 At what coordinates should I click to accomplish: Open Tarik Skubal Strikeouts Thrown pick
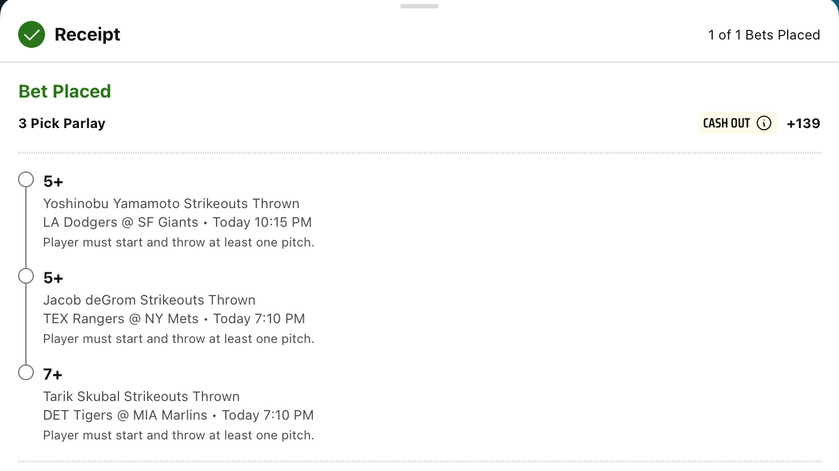pos(141,397)
